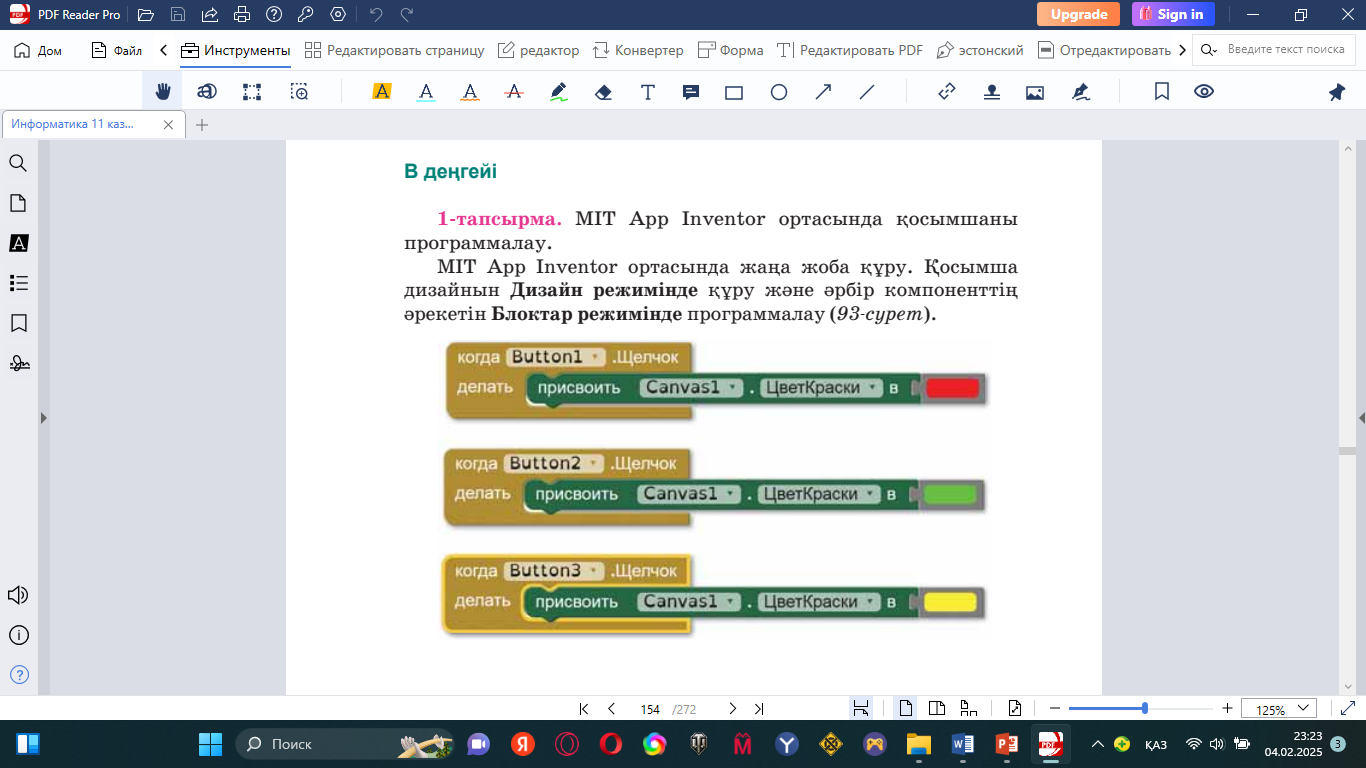
Task: Select the Circle shape tool
Action: pyautogui.click(x=779, y=92)
